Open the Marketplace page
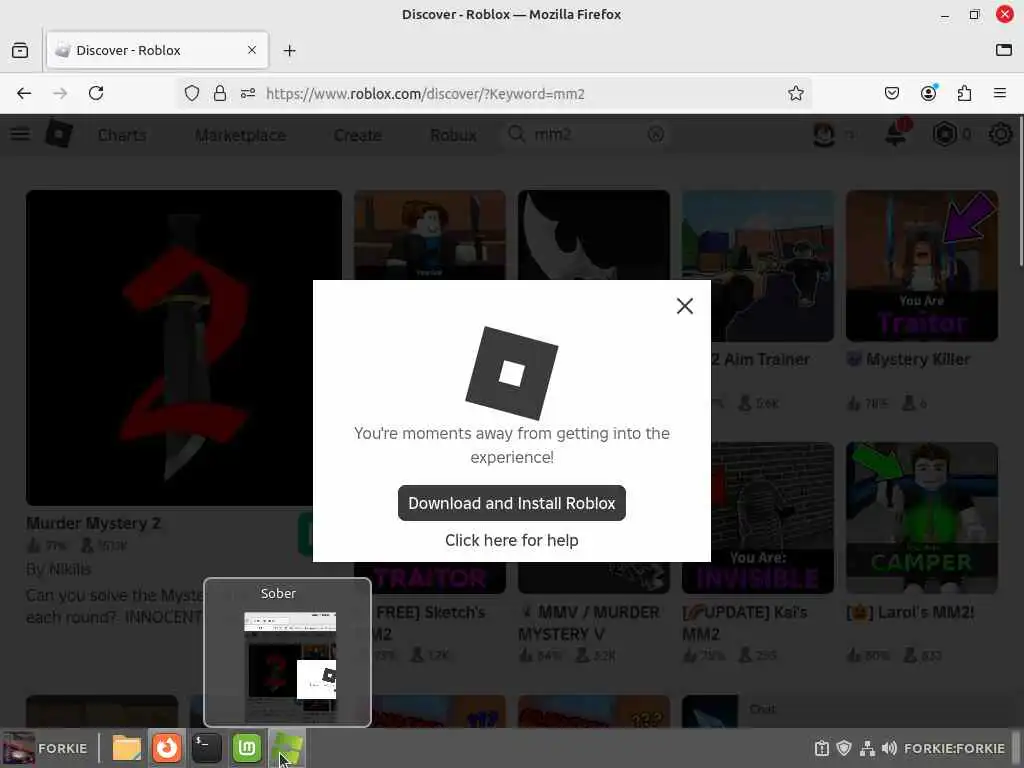This screenshot has width=1024, height=768. pos(240,135)
